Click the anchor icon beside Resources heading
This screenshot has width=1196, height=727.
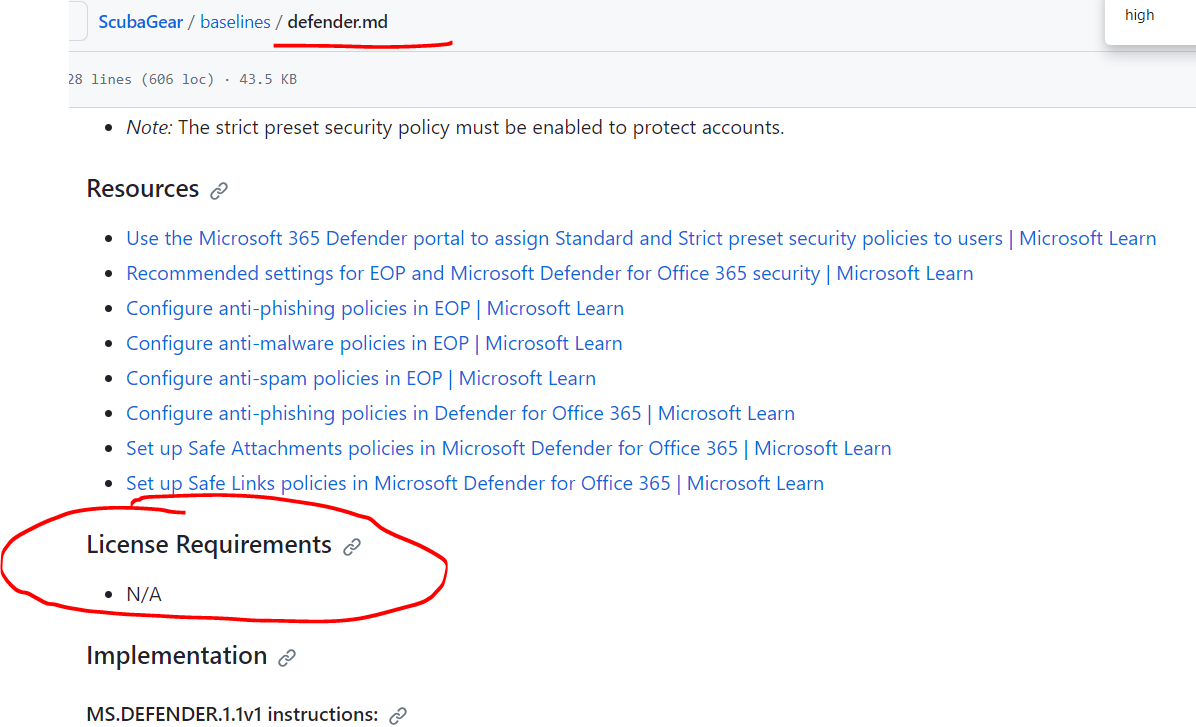pos(218,189)
